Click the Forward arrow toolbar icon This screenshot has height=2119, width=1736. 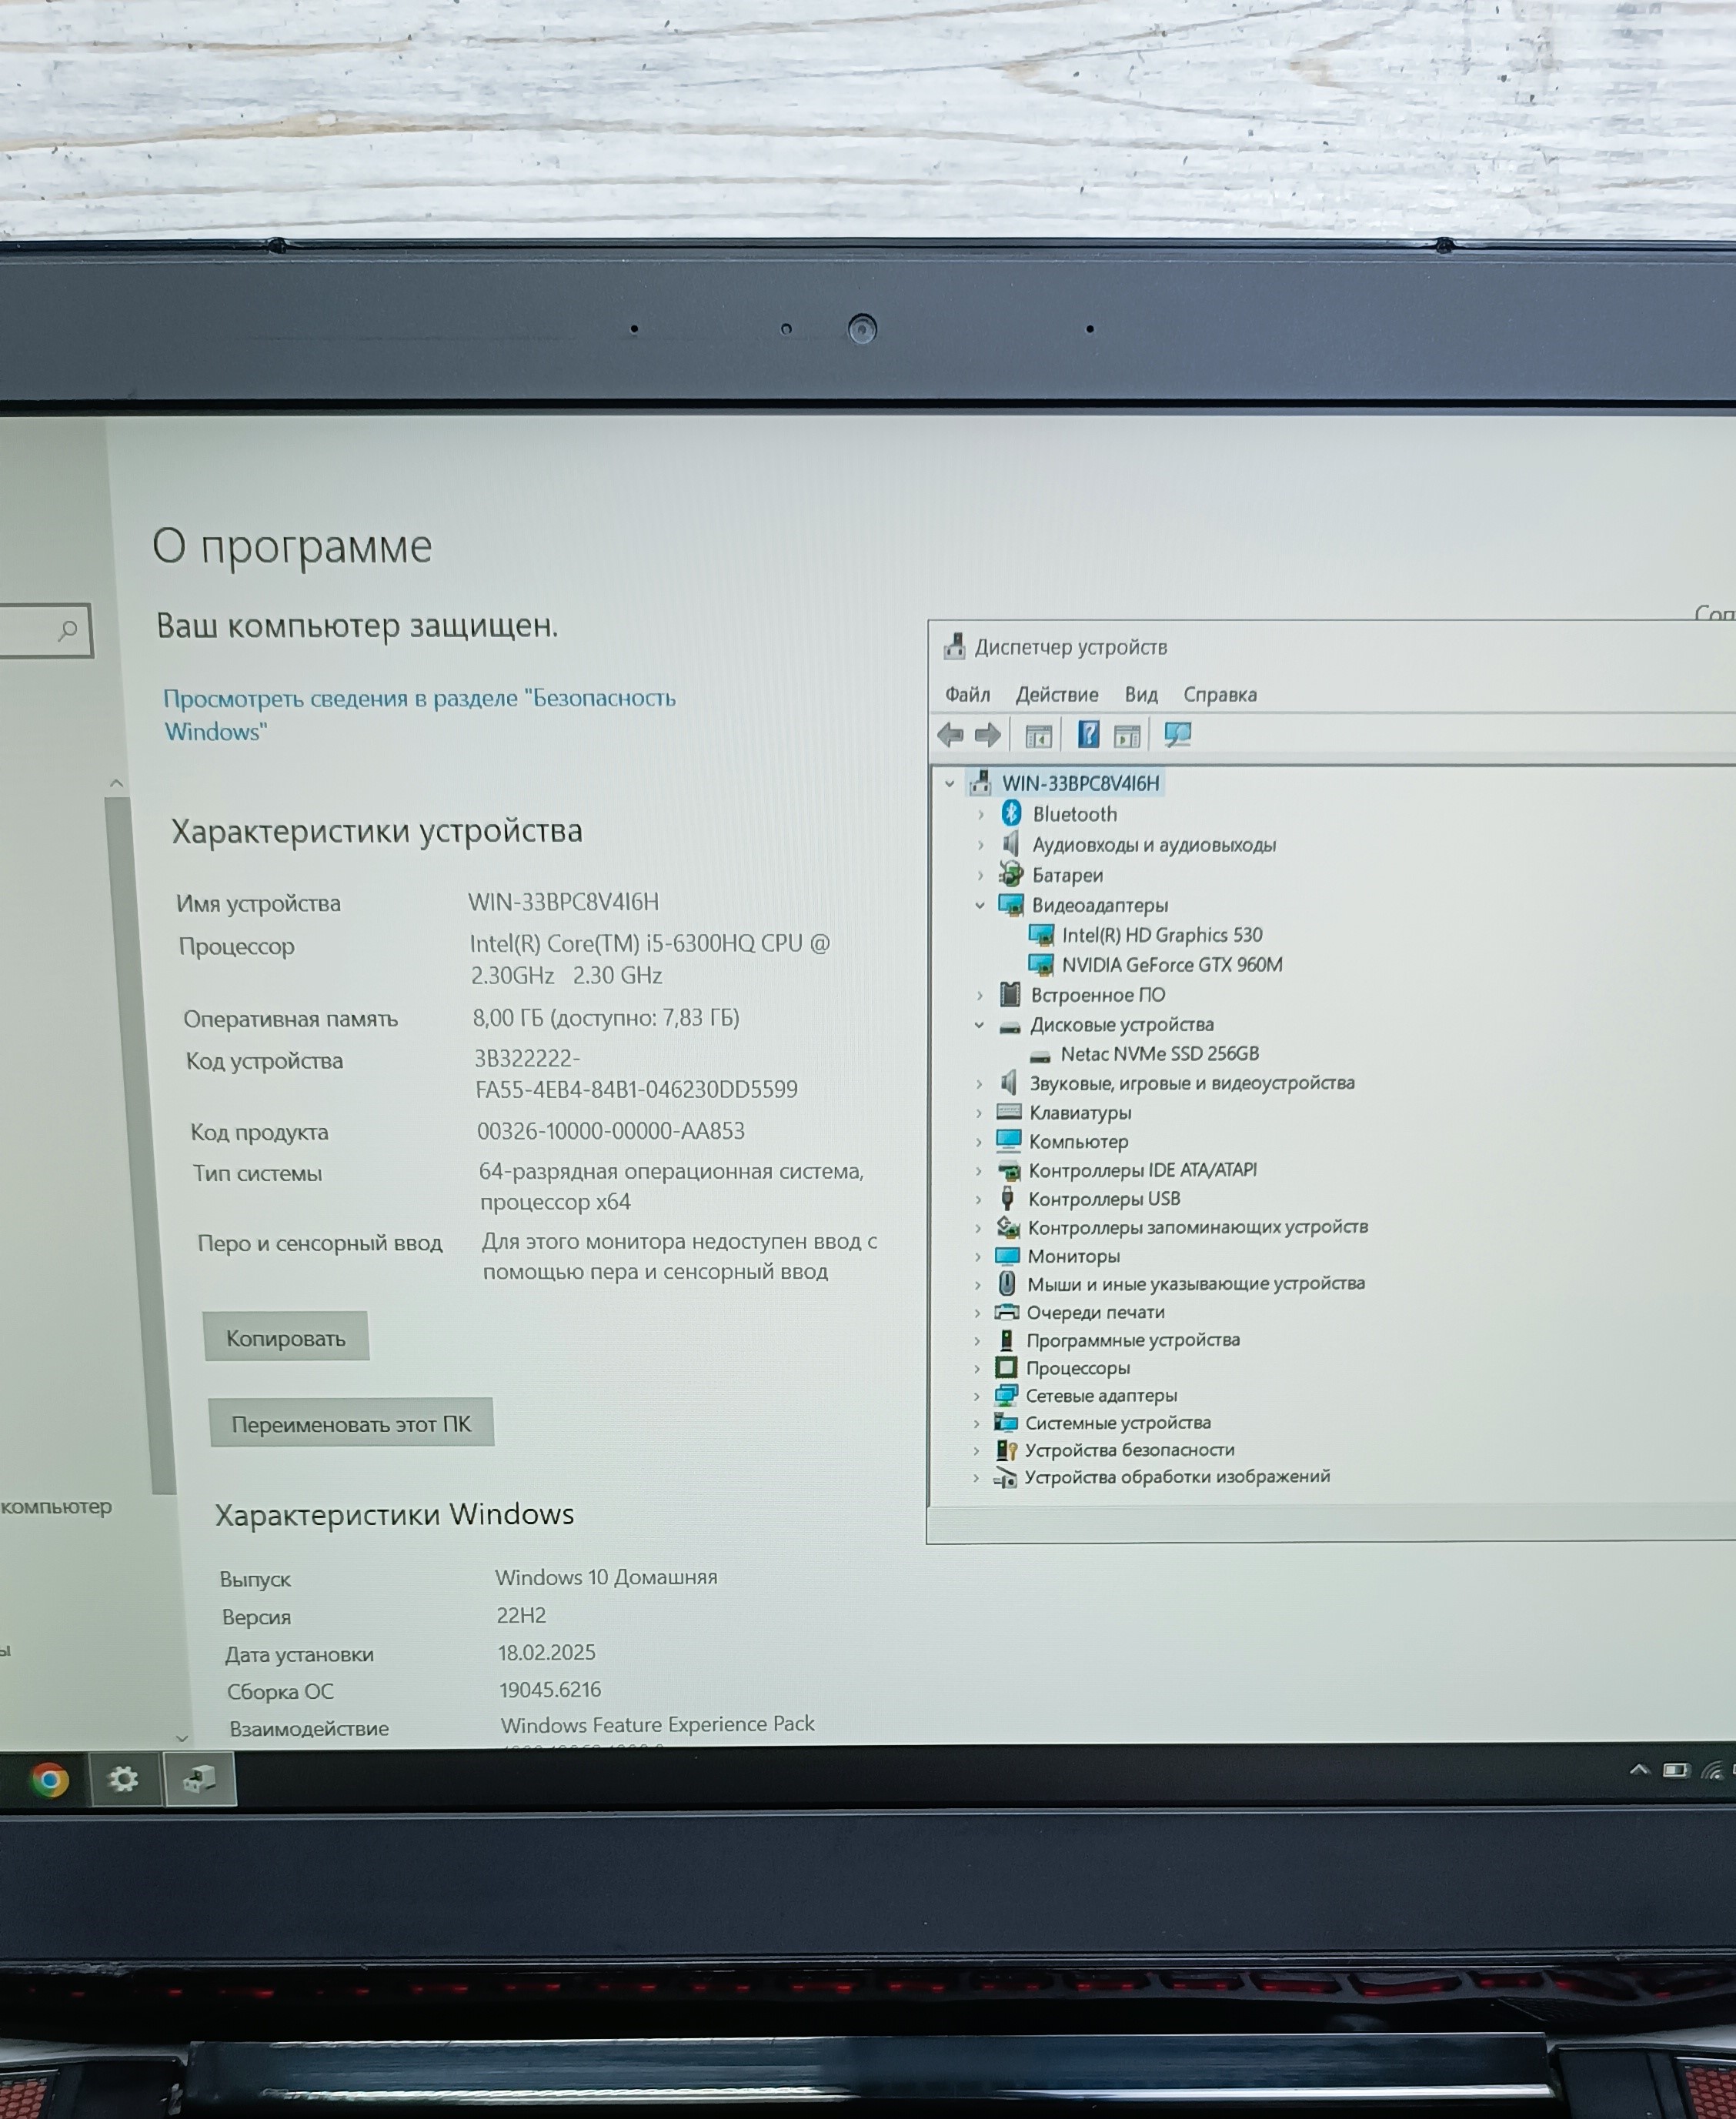(988, 736)
